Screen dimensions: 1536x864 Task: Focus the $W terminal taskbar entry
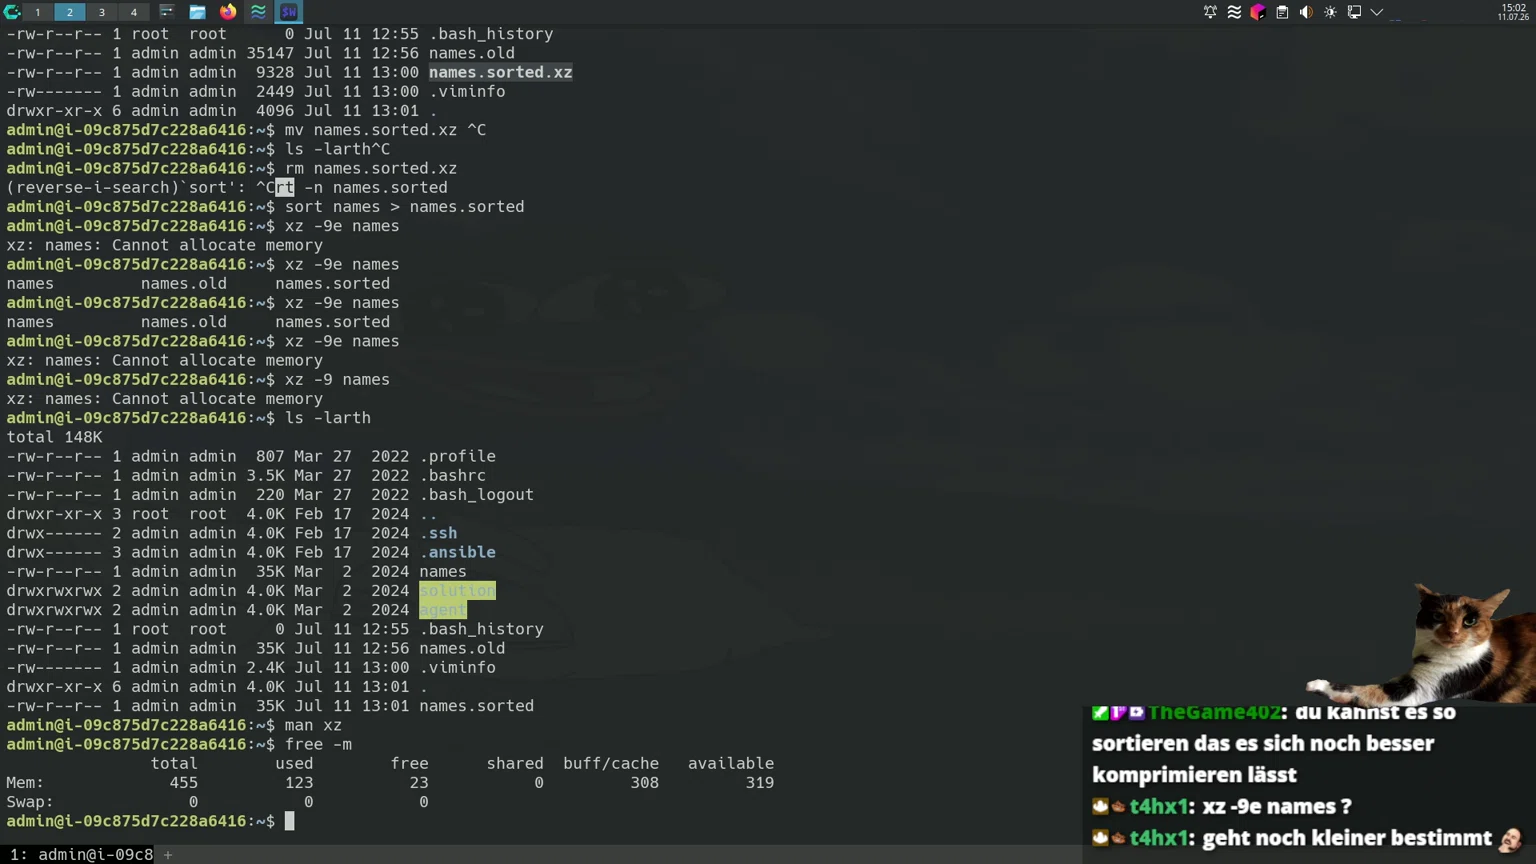pos(289,12)
